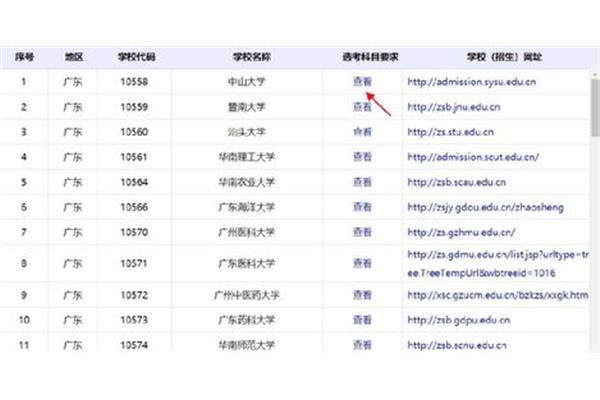The width and height of the screenshot is (600, 400).
Task: Open 查看 link for 广州医科大学
Action: (362, 232)
